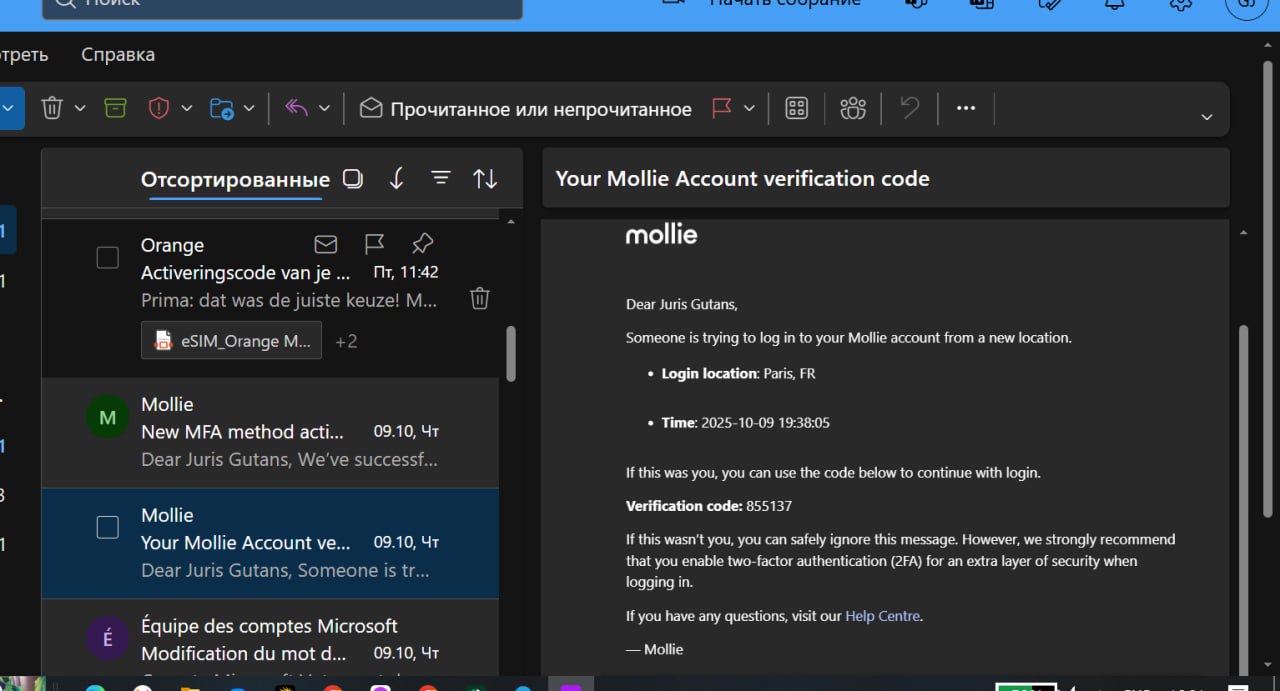Open the Справка menu tab
Viewport: 1280px width, 691px height.
[x=118, y=54]
